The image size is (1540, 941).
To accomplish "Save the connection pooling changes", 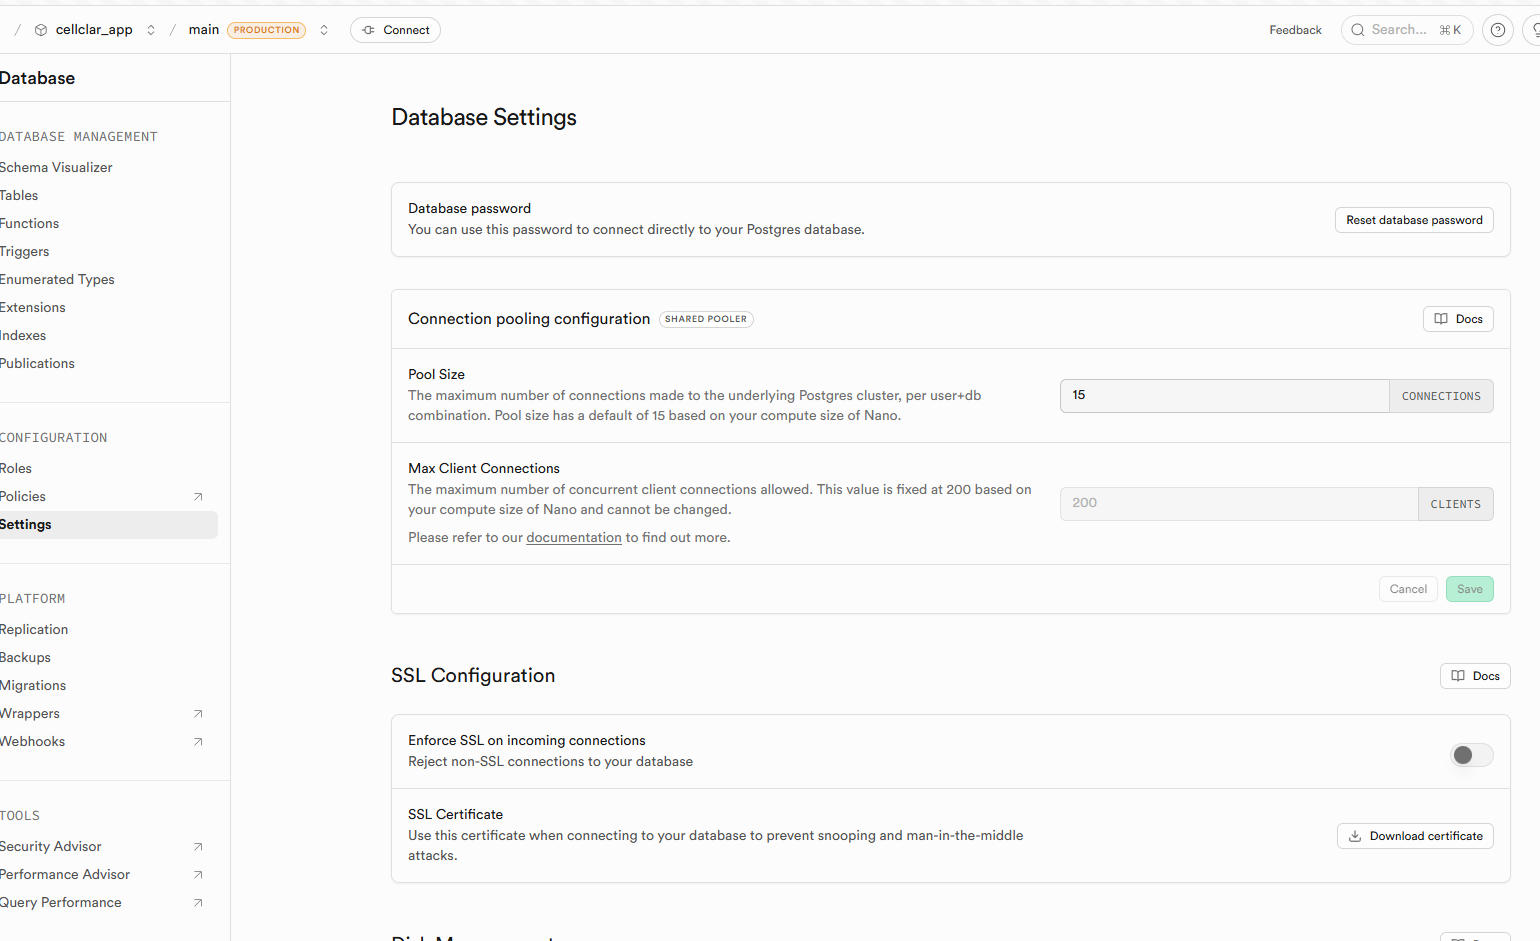I will [x=1469, y=589].
